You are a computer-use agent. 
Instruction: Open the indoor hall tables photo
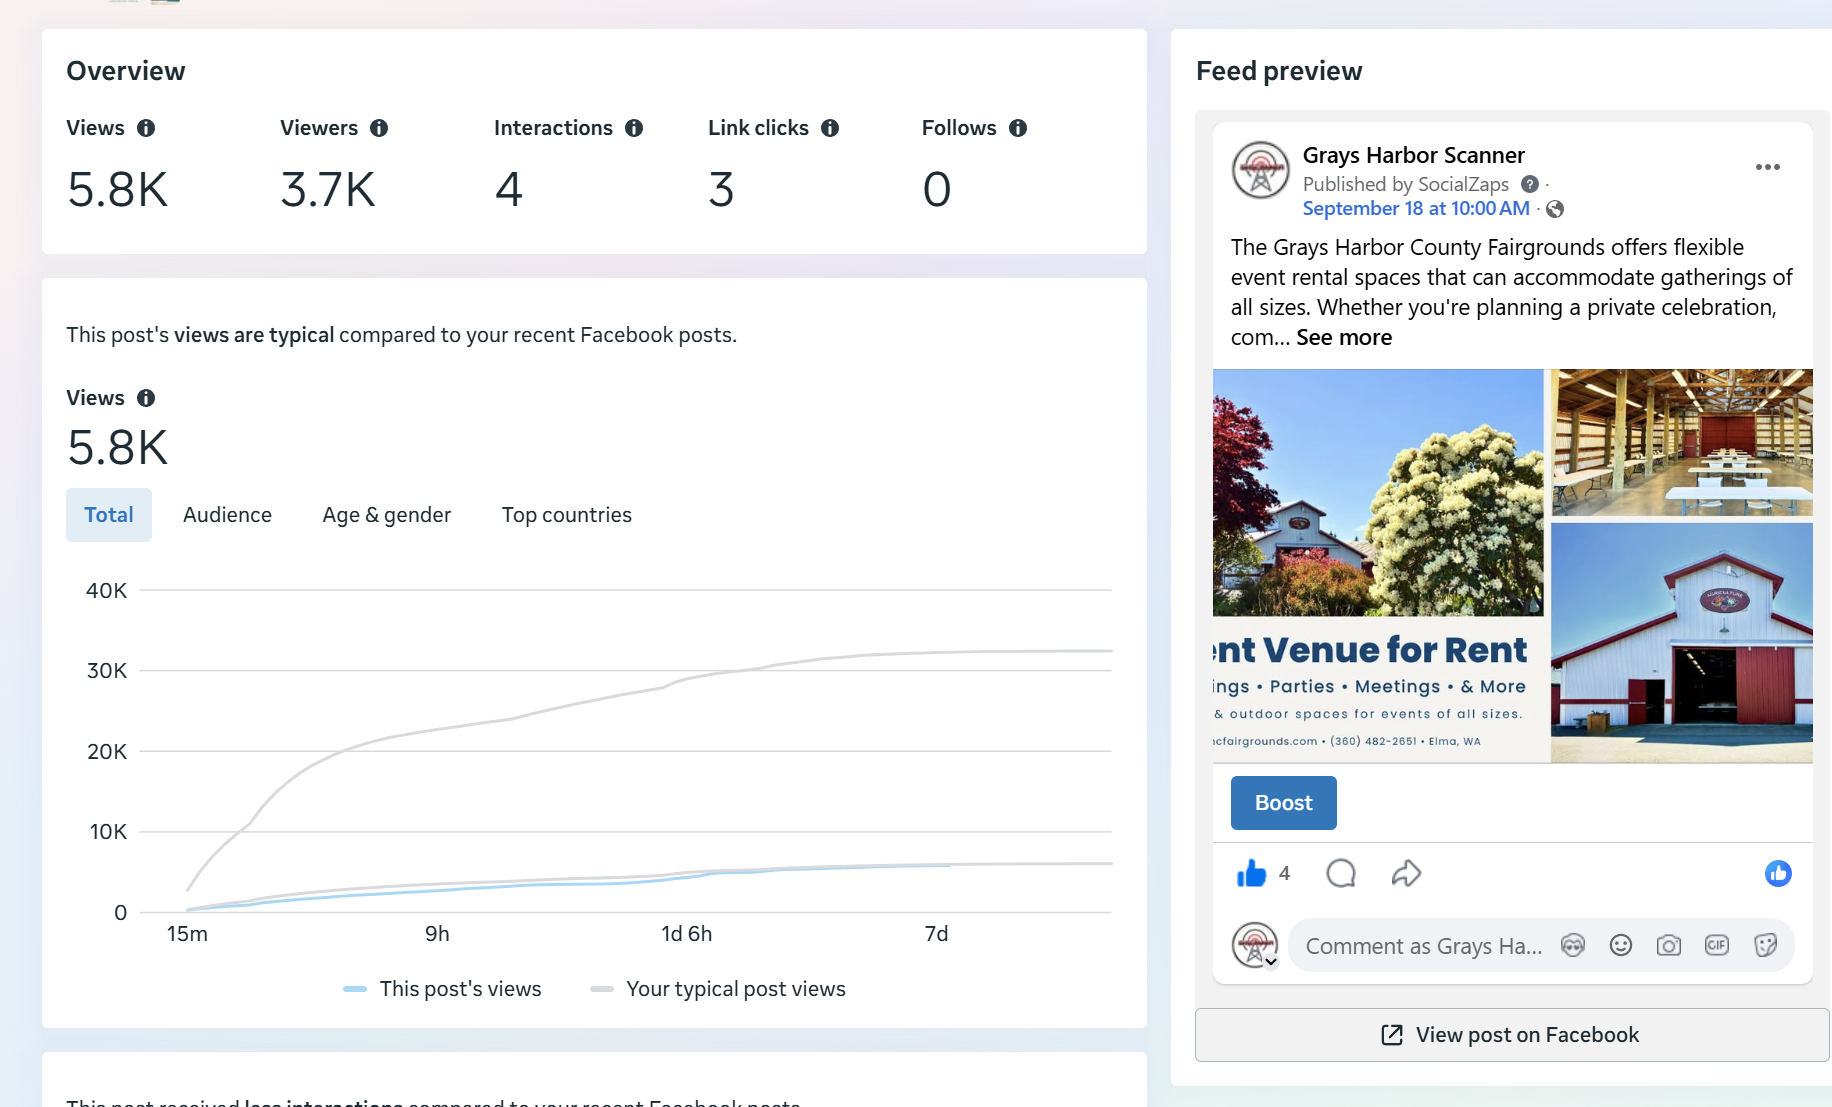[1682, 442]
